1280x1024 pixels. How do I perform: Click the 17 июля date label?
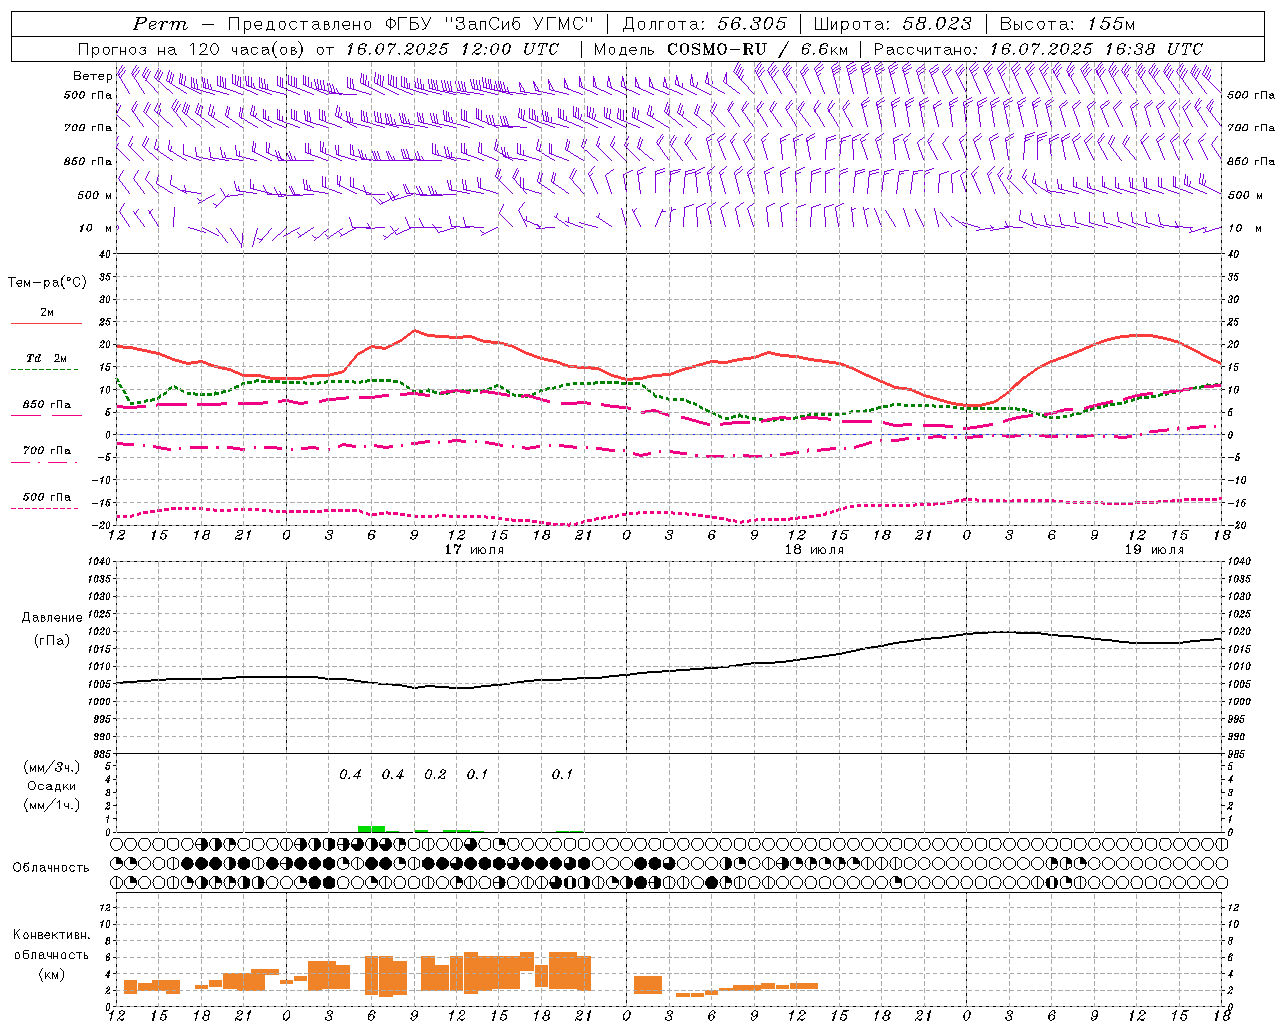point(475,550)
